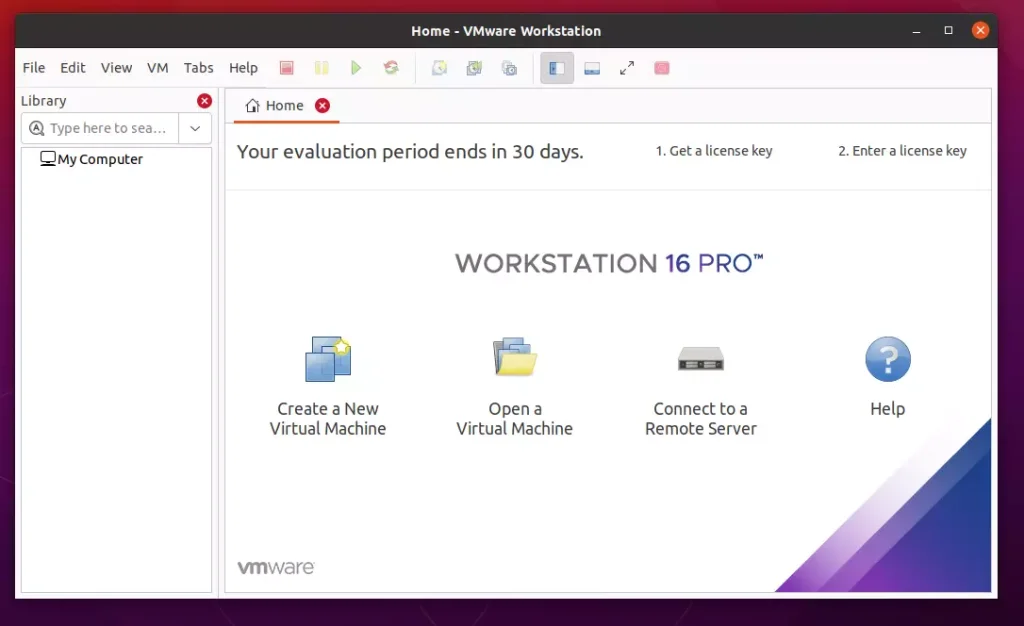Close the VMware Workstation window
Screen dimensions: 1024x626
[x=980, y=30]
